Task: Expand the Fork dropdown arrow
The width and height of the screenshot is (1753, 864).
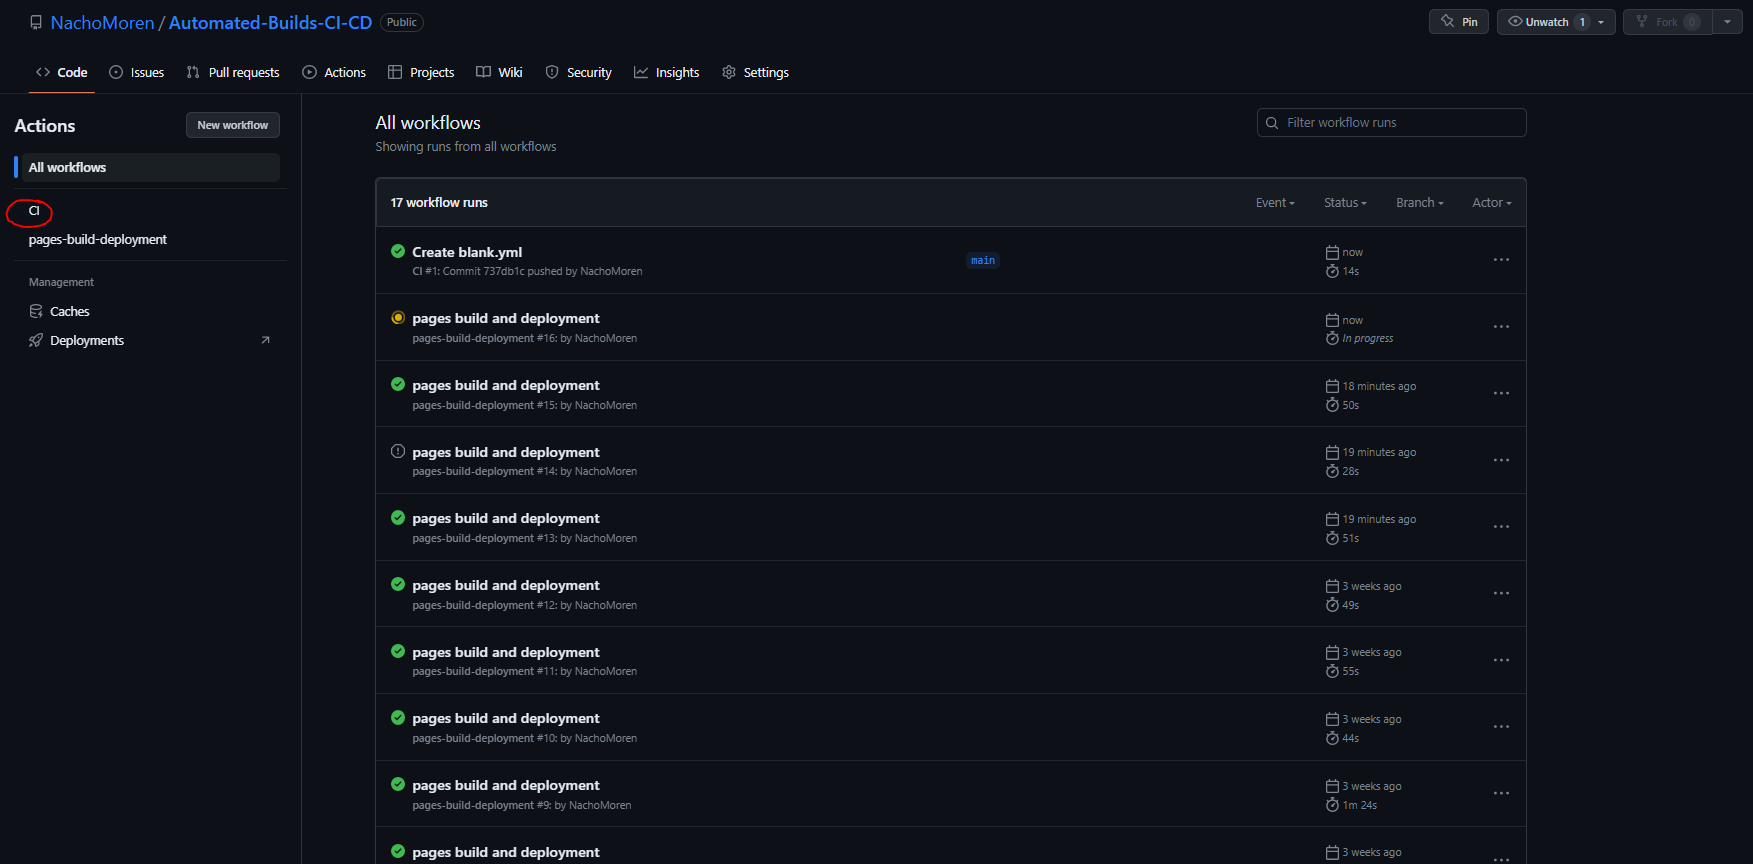Action: pos(1727,22)
